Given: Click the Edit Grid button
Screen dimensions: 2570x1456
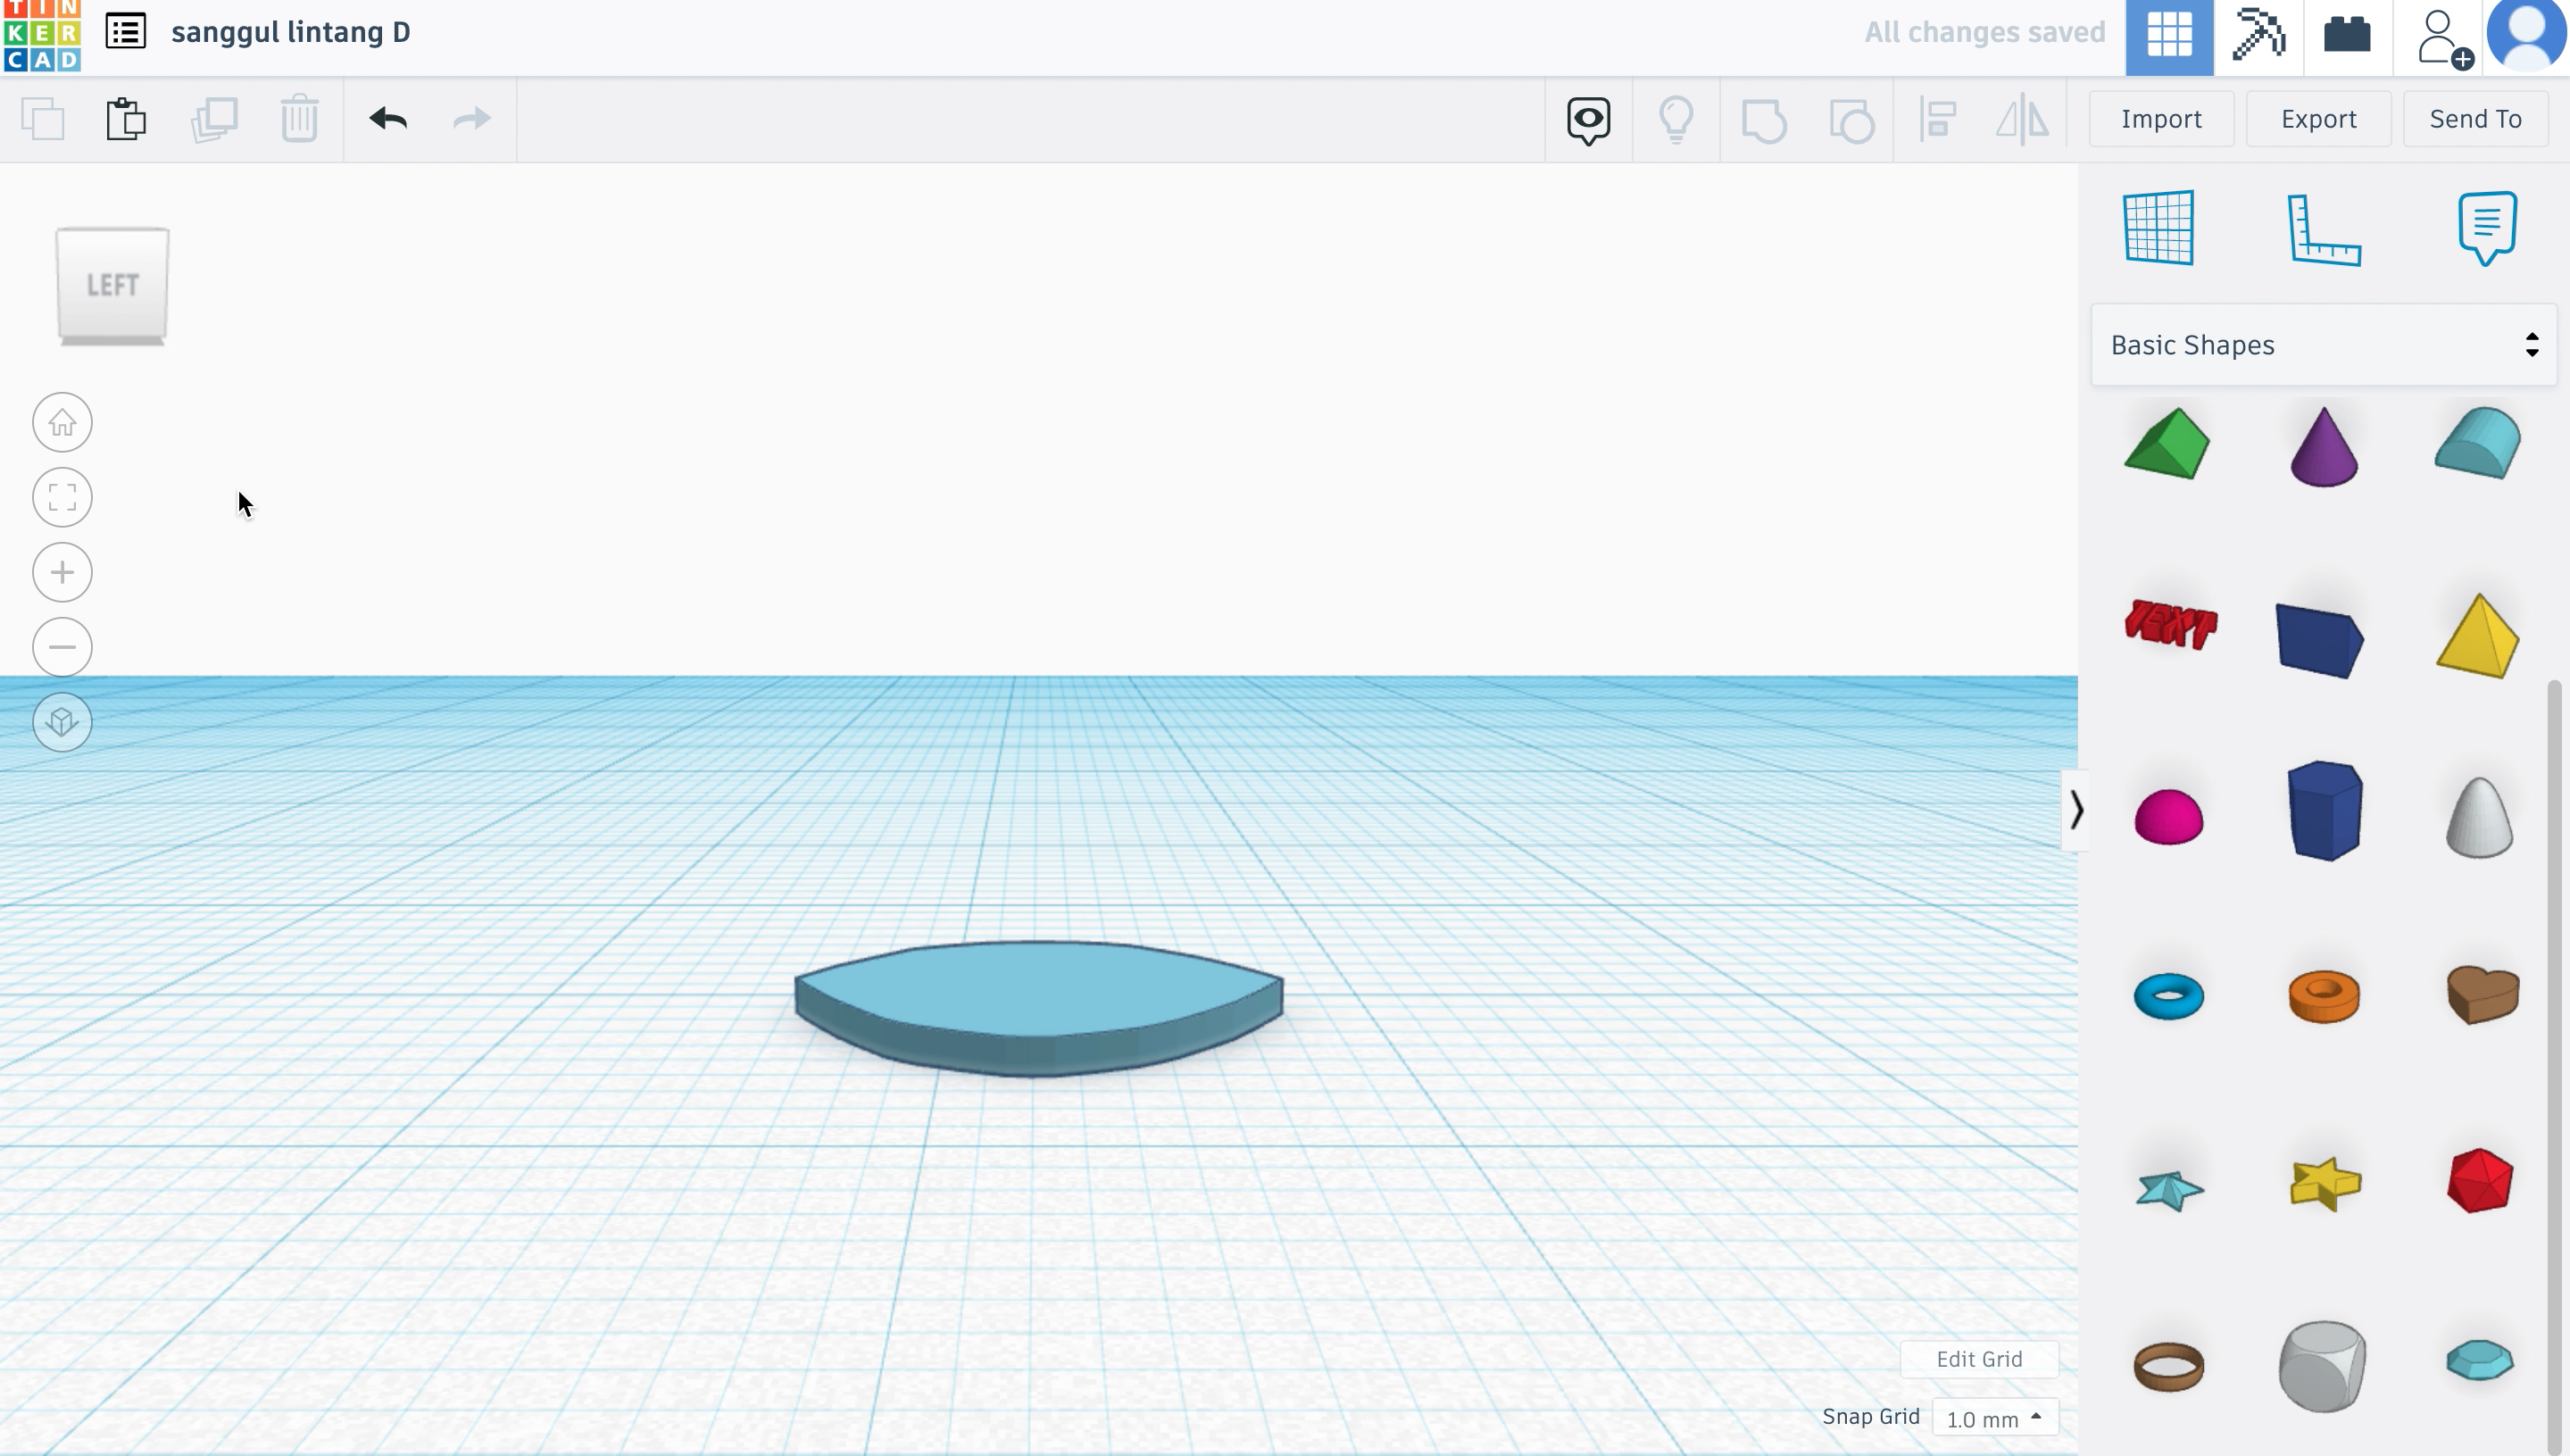Looking at the screenshot, I should pyautogui.click(x=1979, y=1359).
